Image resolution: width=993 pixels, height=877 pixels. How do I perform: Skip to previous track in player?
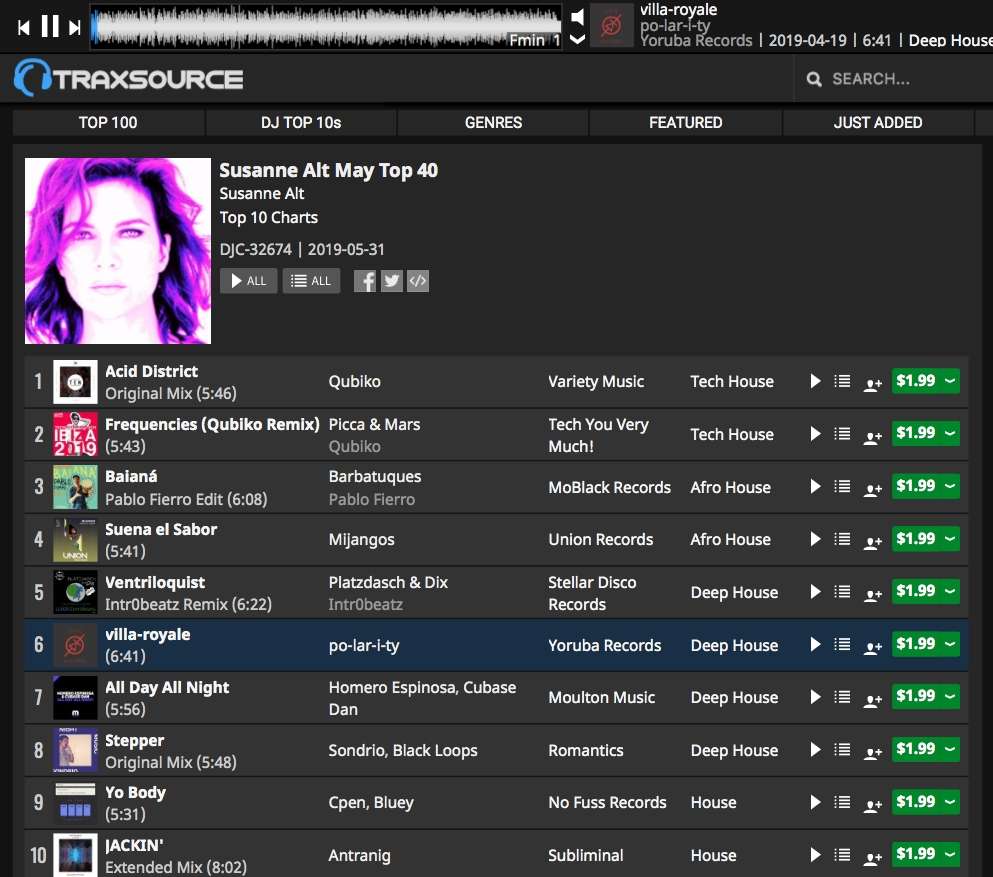[23, 27]
